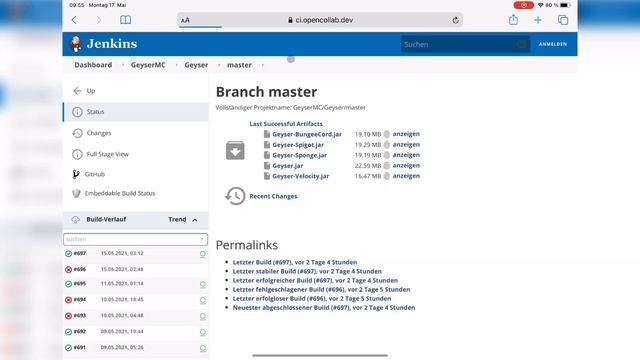Select the Status sidebar item
640x360 pixels.
pos(136,112)
